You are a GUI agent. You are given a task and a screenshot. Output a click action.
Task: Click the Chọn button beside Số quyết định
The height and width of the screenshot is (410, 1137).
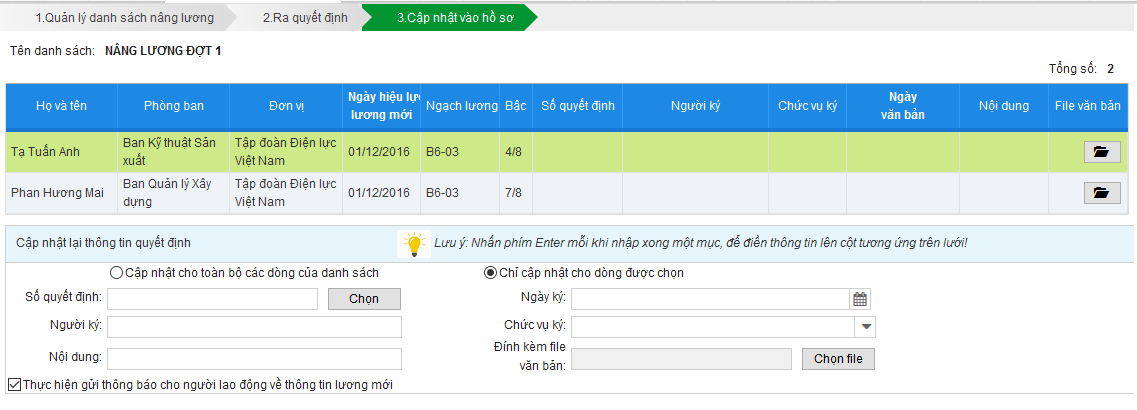[364, 299]
